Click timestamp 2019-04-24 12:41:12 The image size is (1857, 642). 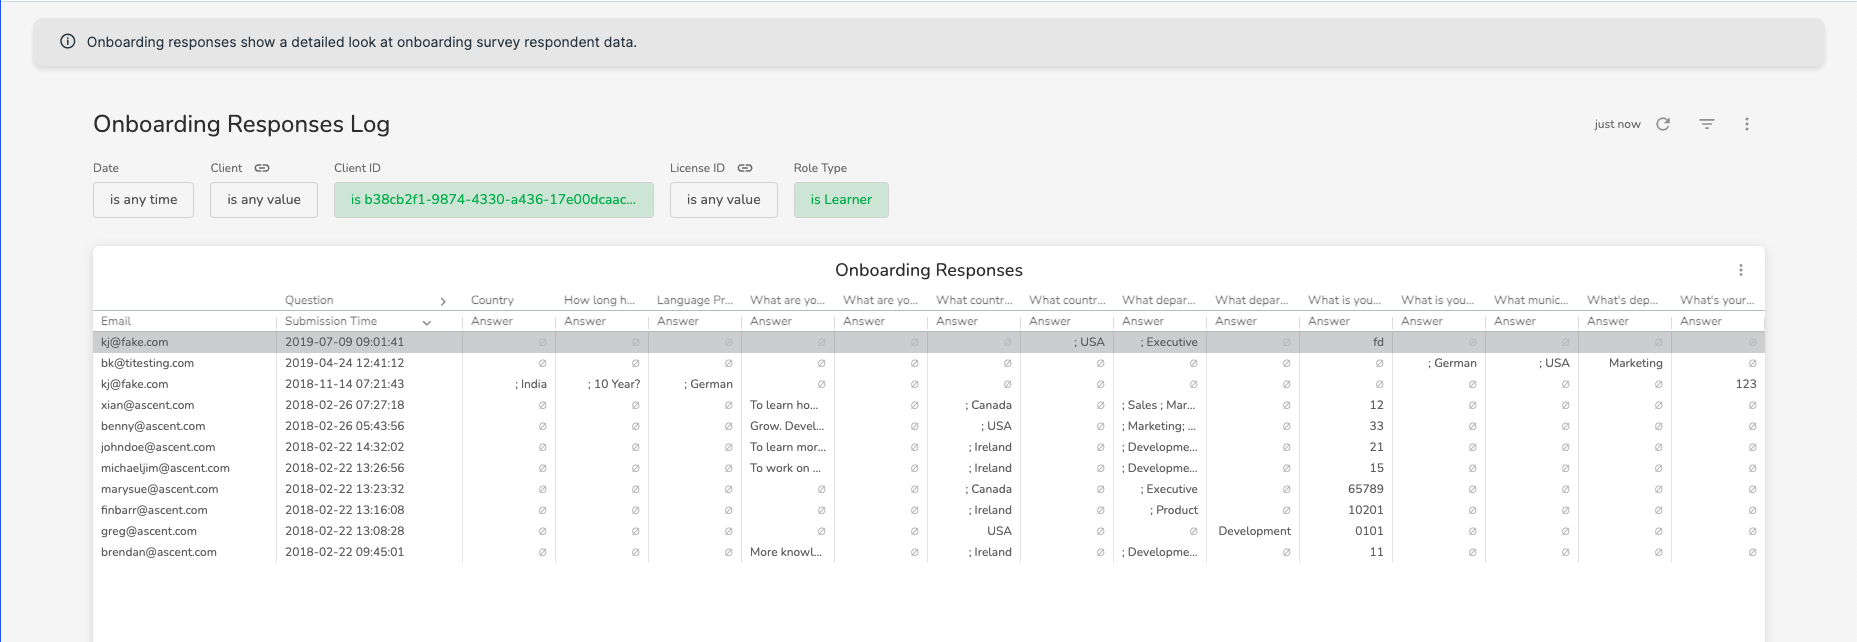(345, 363)
